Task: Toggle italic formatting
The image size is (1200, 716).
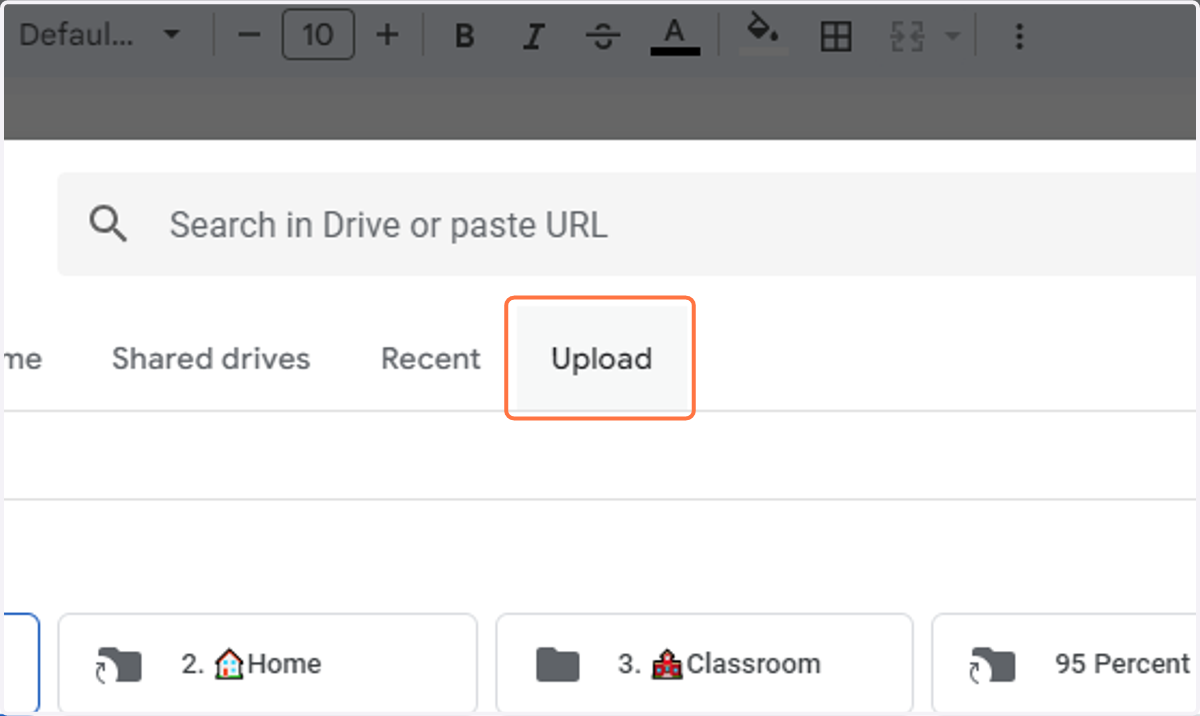Action: [x=534, y=37]
